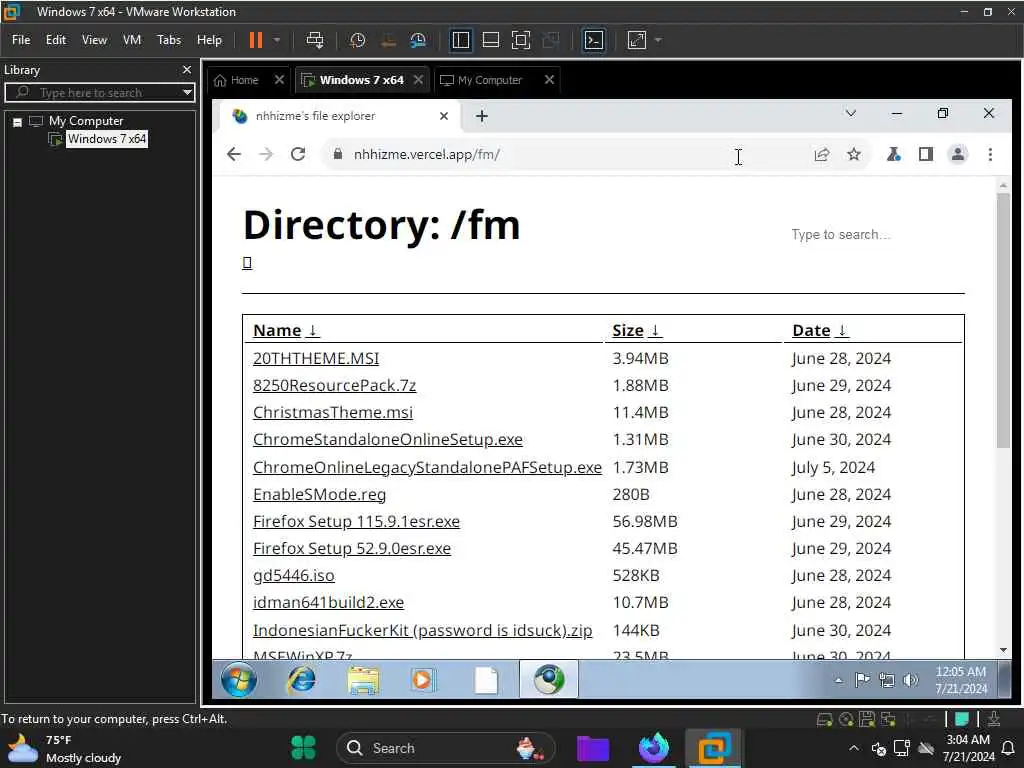Open Windows Explorer folder on guest taskbar
Screen dimensions: 1024x768
click(x=363, y=680)
